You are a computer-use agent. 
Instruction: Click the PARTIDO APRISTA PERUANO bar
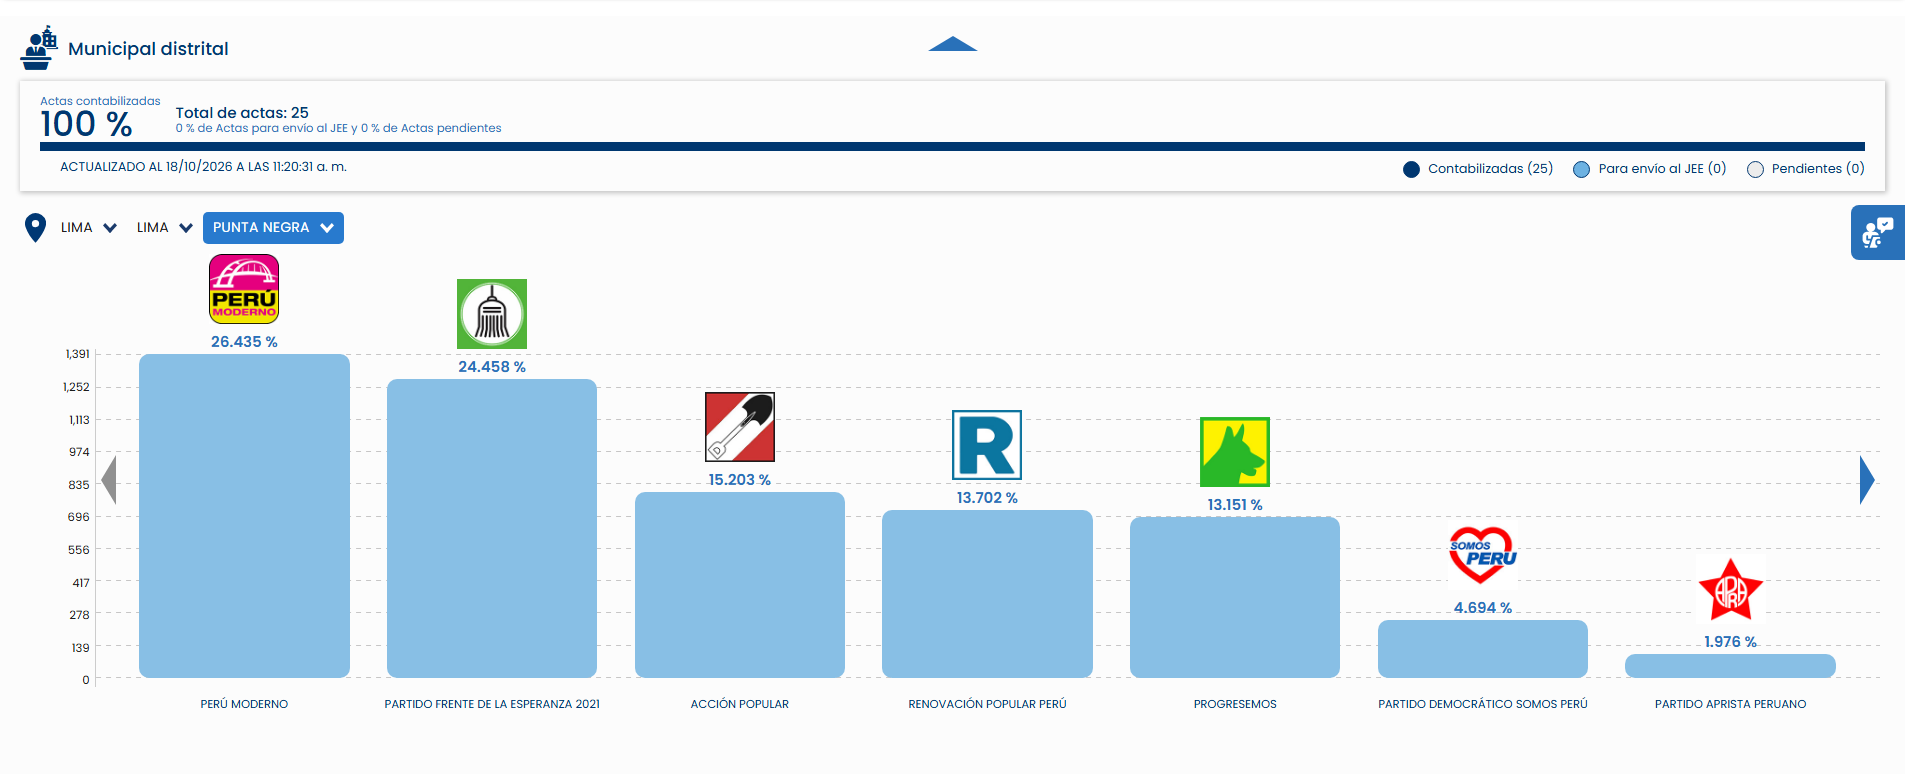pos(1730,666)
